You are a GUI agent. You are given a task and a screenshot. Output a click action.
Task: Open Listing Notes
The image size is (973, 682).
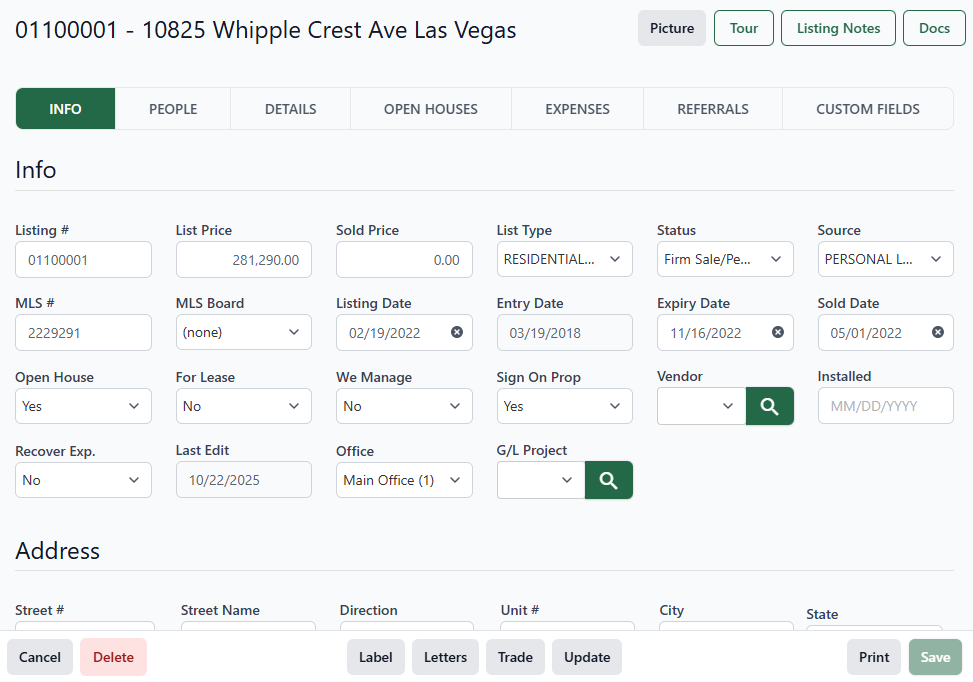(x=838, y=28)
